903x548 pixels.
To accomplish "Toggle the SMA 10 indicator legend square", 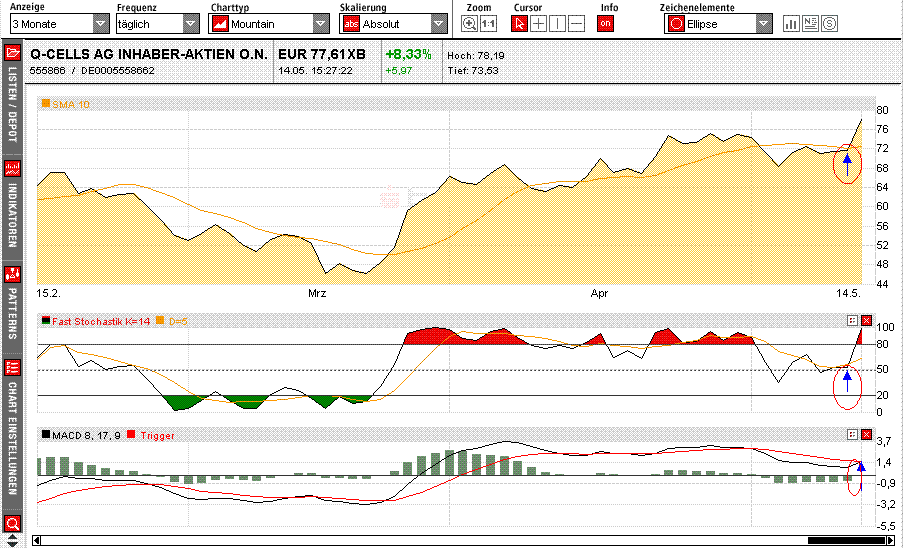I will [45, 103].
